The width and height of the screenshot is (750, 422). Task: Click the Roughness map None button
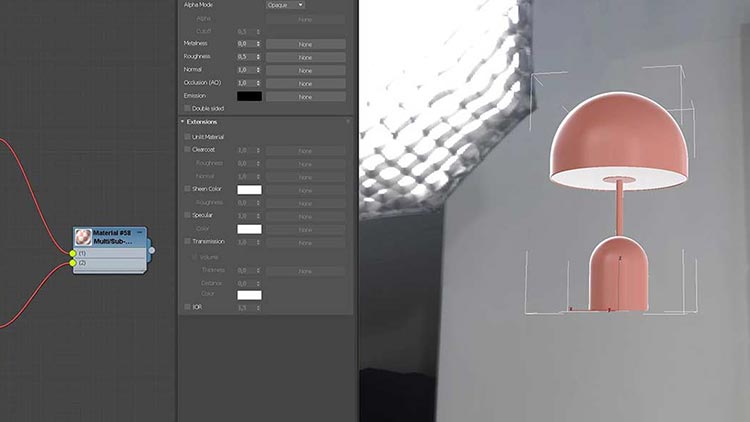pos(305,57)
